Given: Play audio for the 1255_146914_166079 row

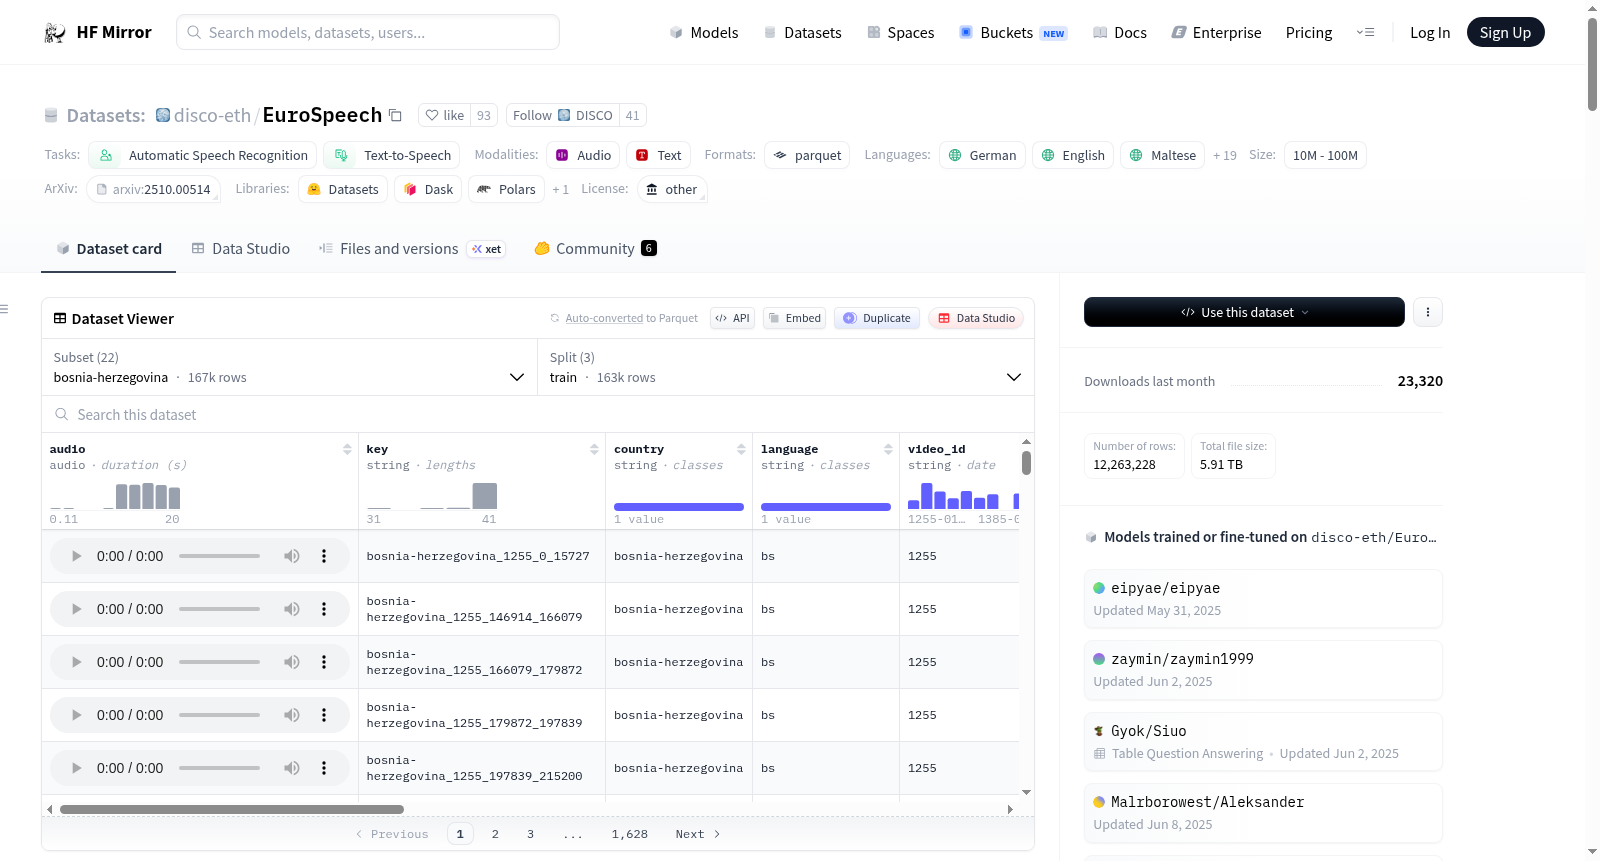Looking at the screenshot, I should coord(77,609).
